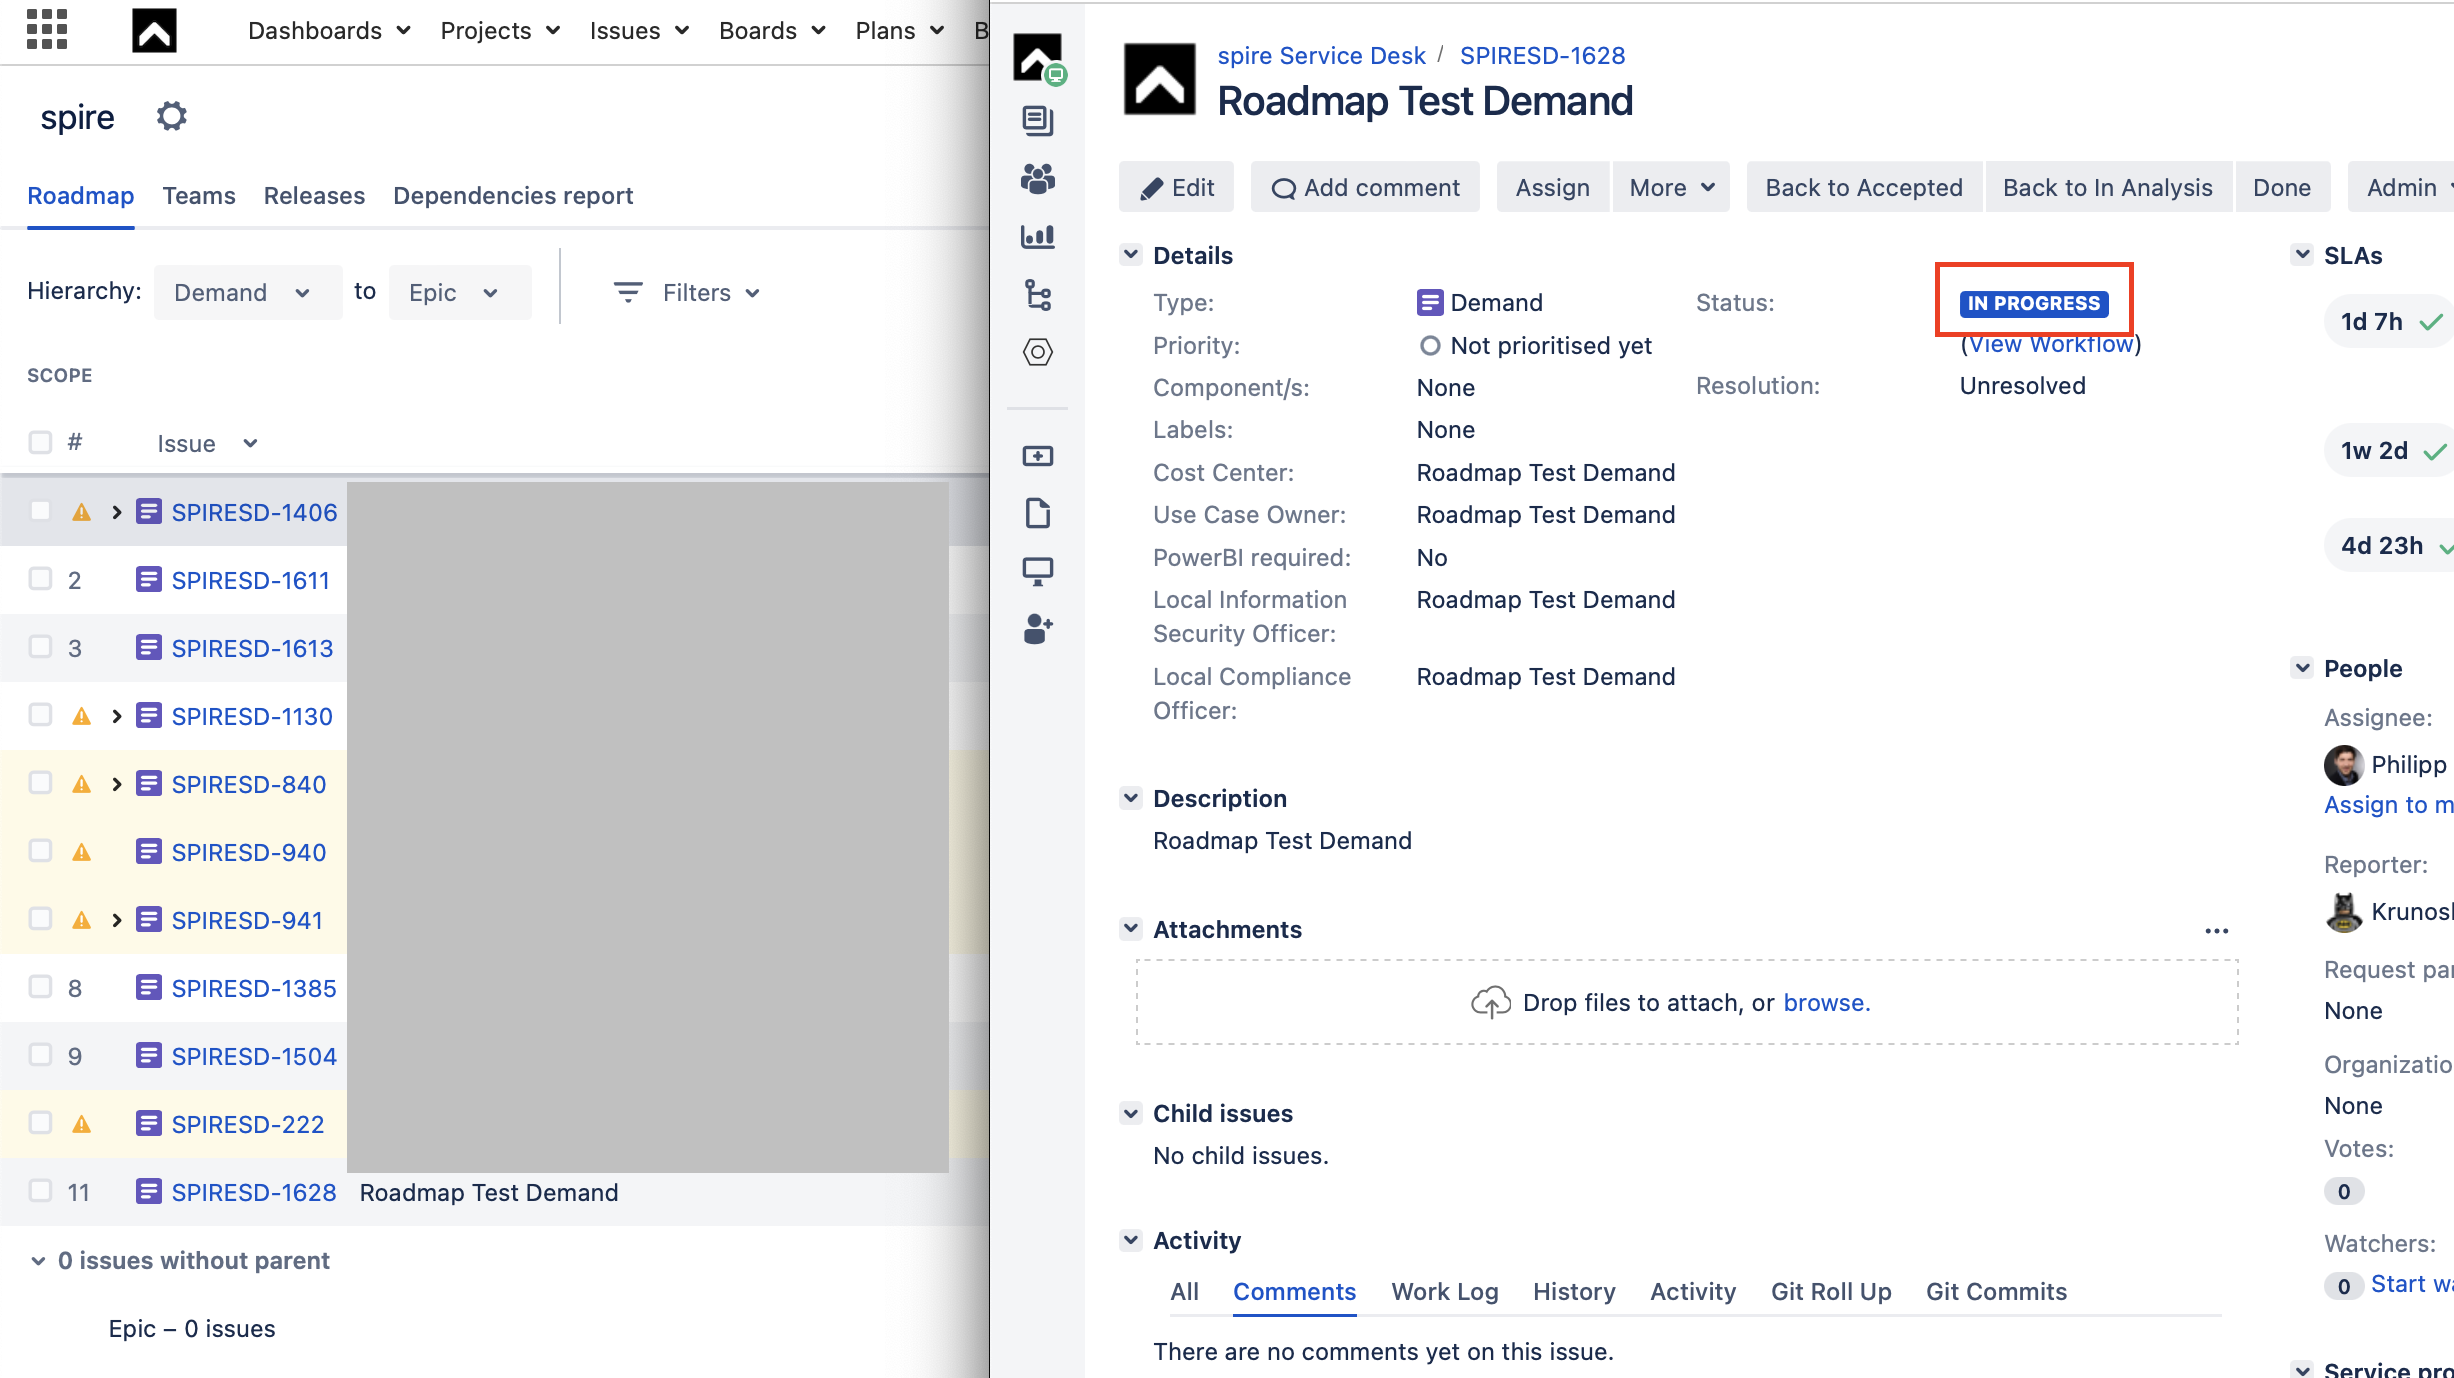The image size is (2454, 1378).
Task: Open the Boards menu
Action: (772, 30)
